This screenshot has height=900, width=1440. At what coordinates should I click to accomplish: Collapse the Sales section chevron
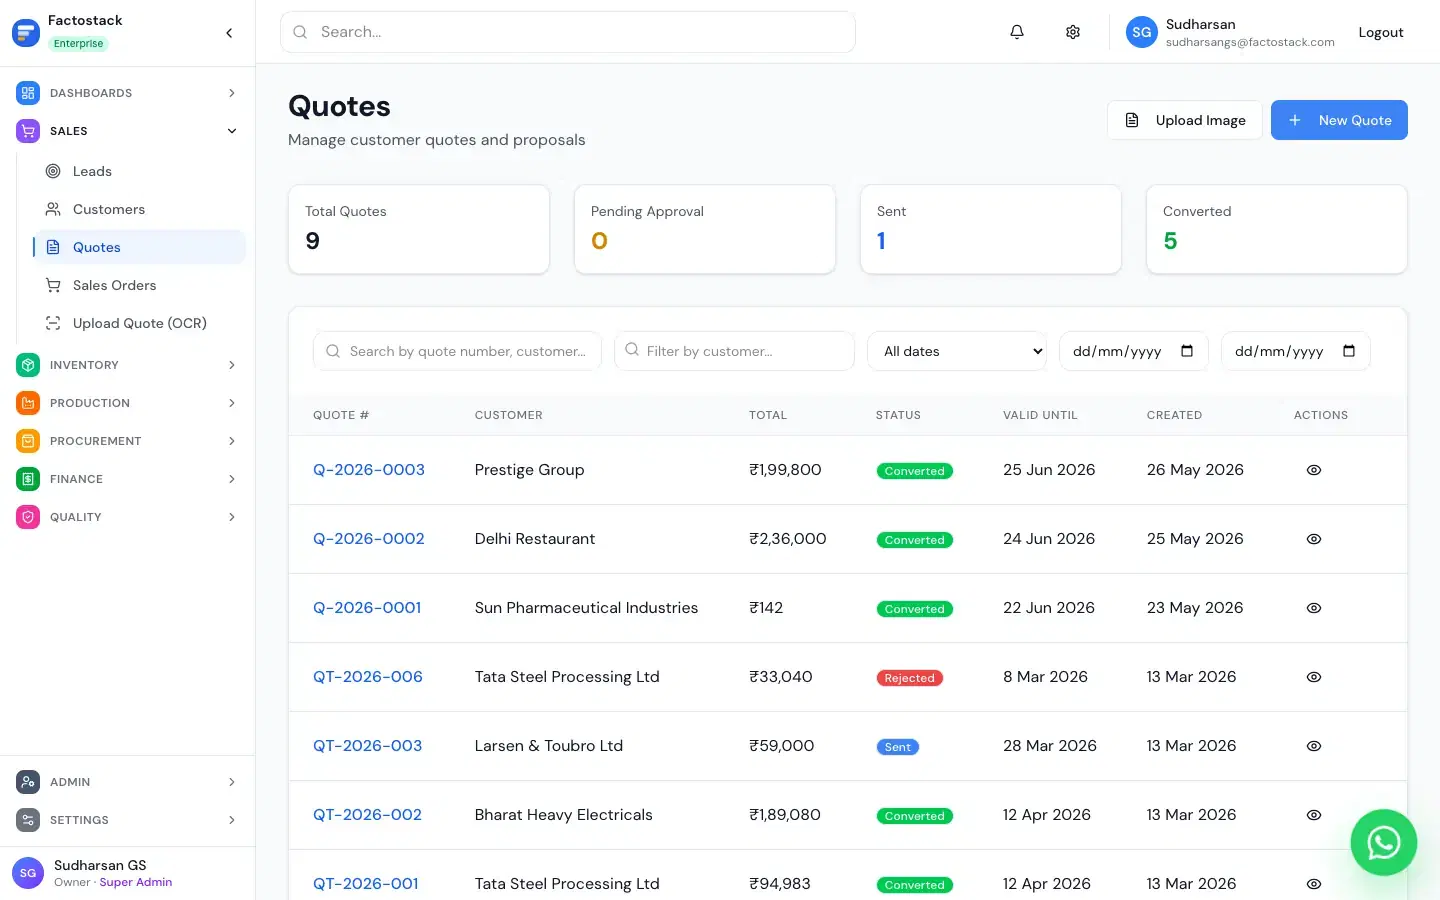(232, 131)
